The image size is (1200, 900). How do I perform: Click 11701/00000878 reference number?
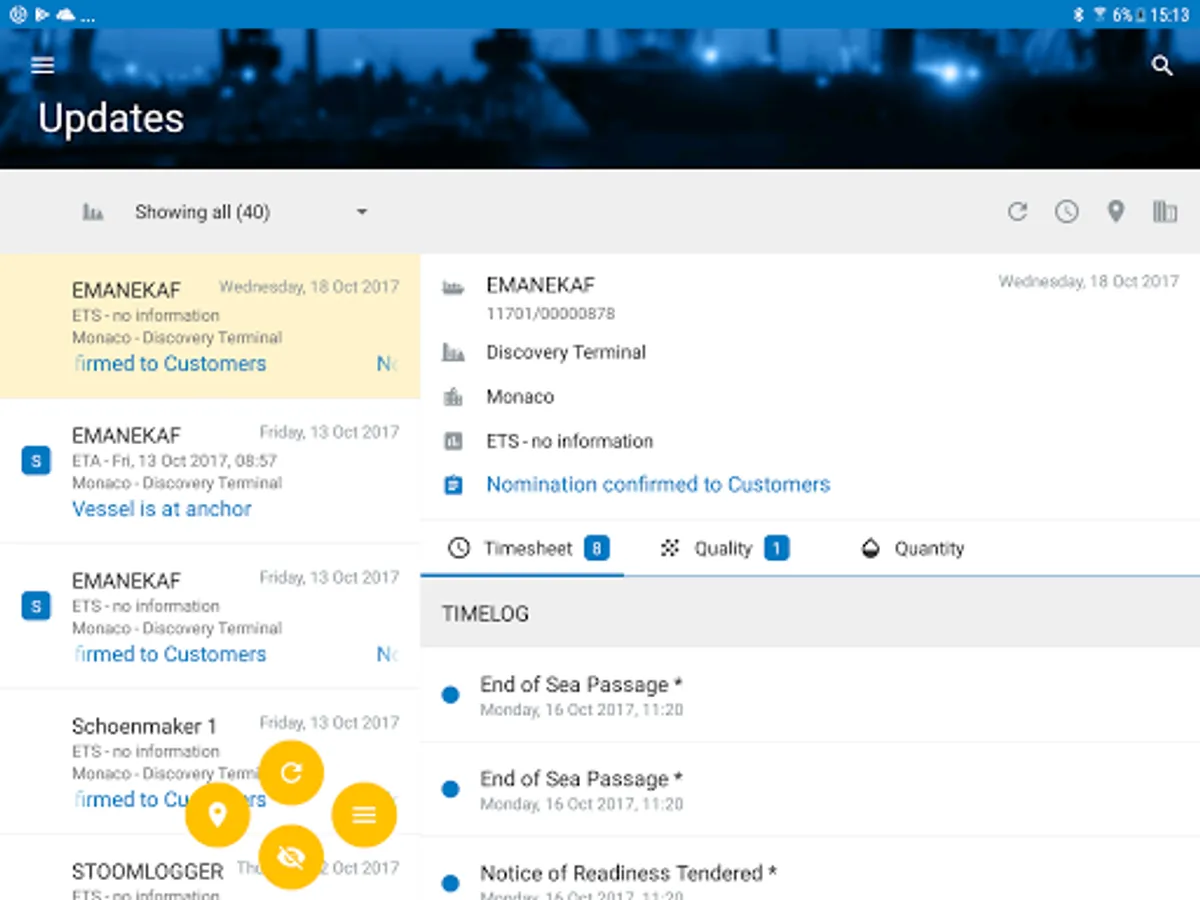[x=551, y=314]
